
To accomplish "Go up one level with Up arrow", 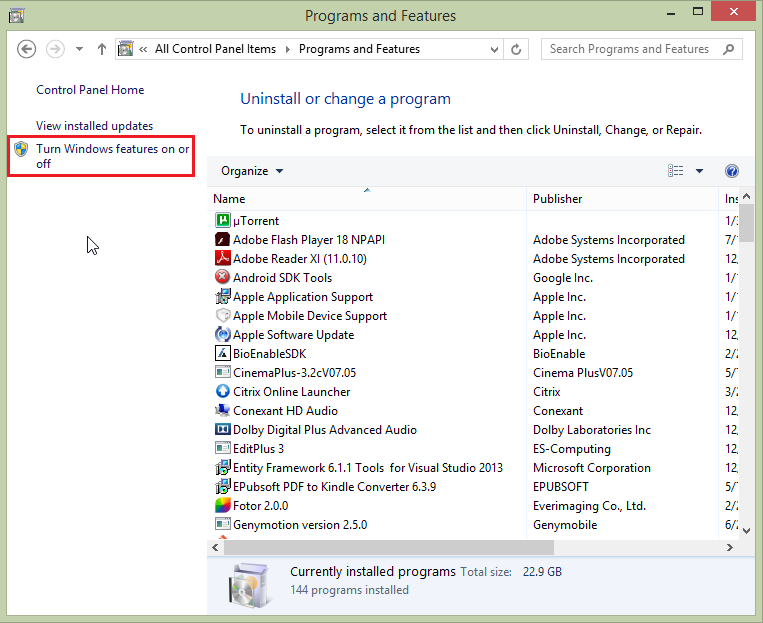I will tap(101, 49).
